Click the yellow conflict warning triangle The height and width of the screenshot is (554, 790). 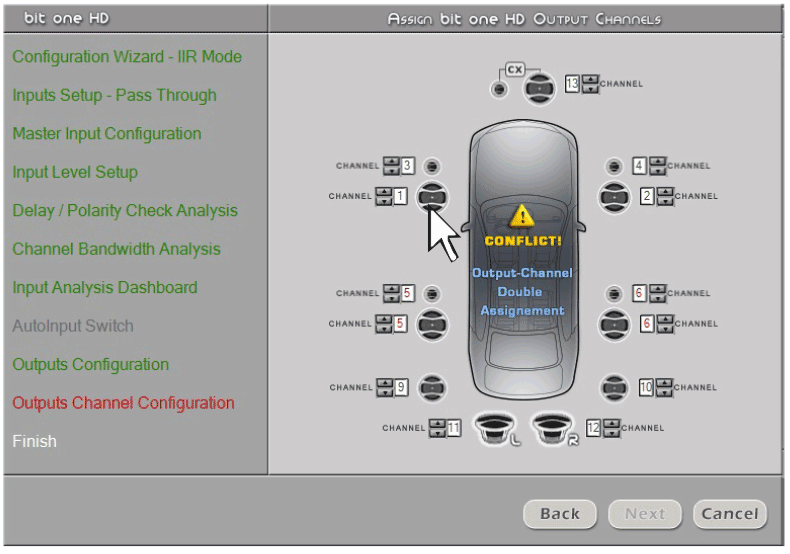pyautogui.click(x=522, y=216)
